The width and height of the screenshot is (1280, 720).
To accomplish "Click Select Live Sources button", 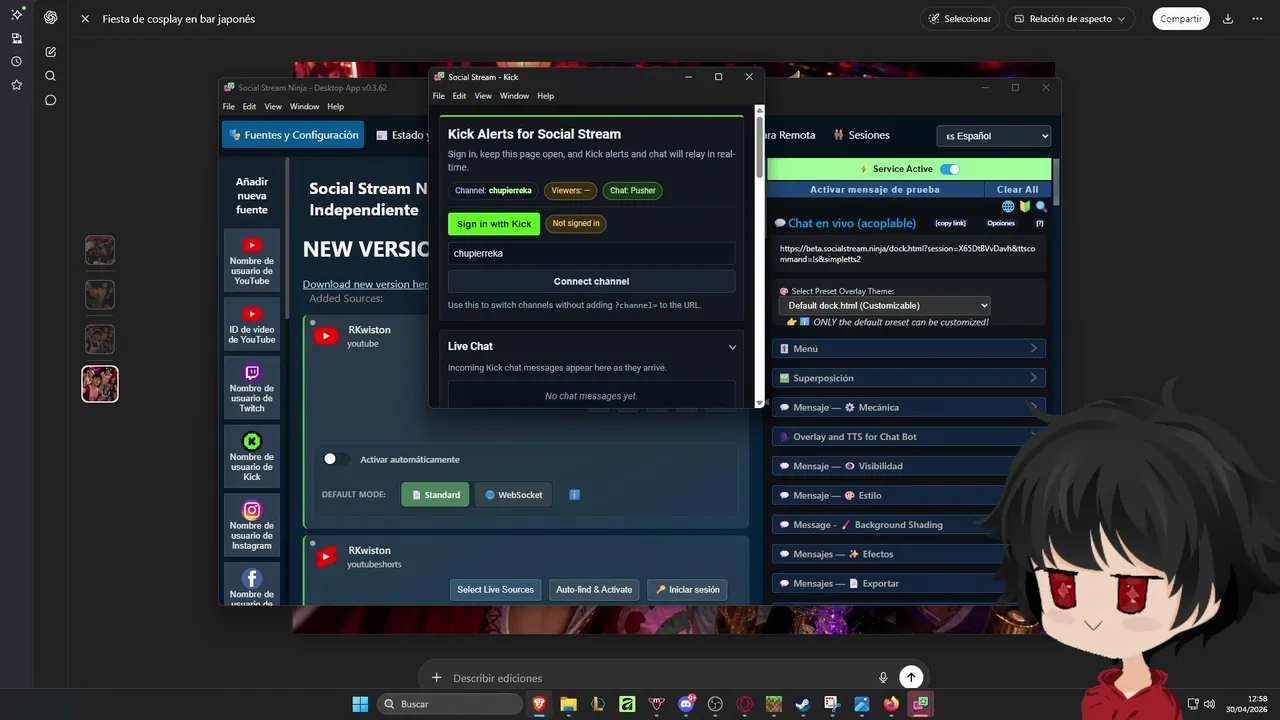I will [x=496, y=589].
